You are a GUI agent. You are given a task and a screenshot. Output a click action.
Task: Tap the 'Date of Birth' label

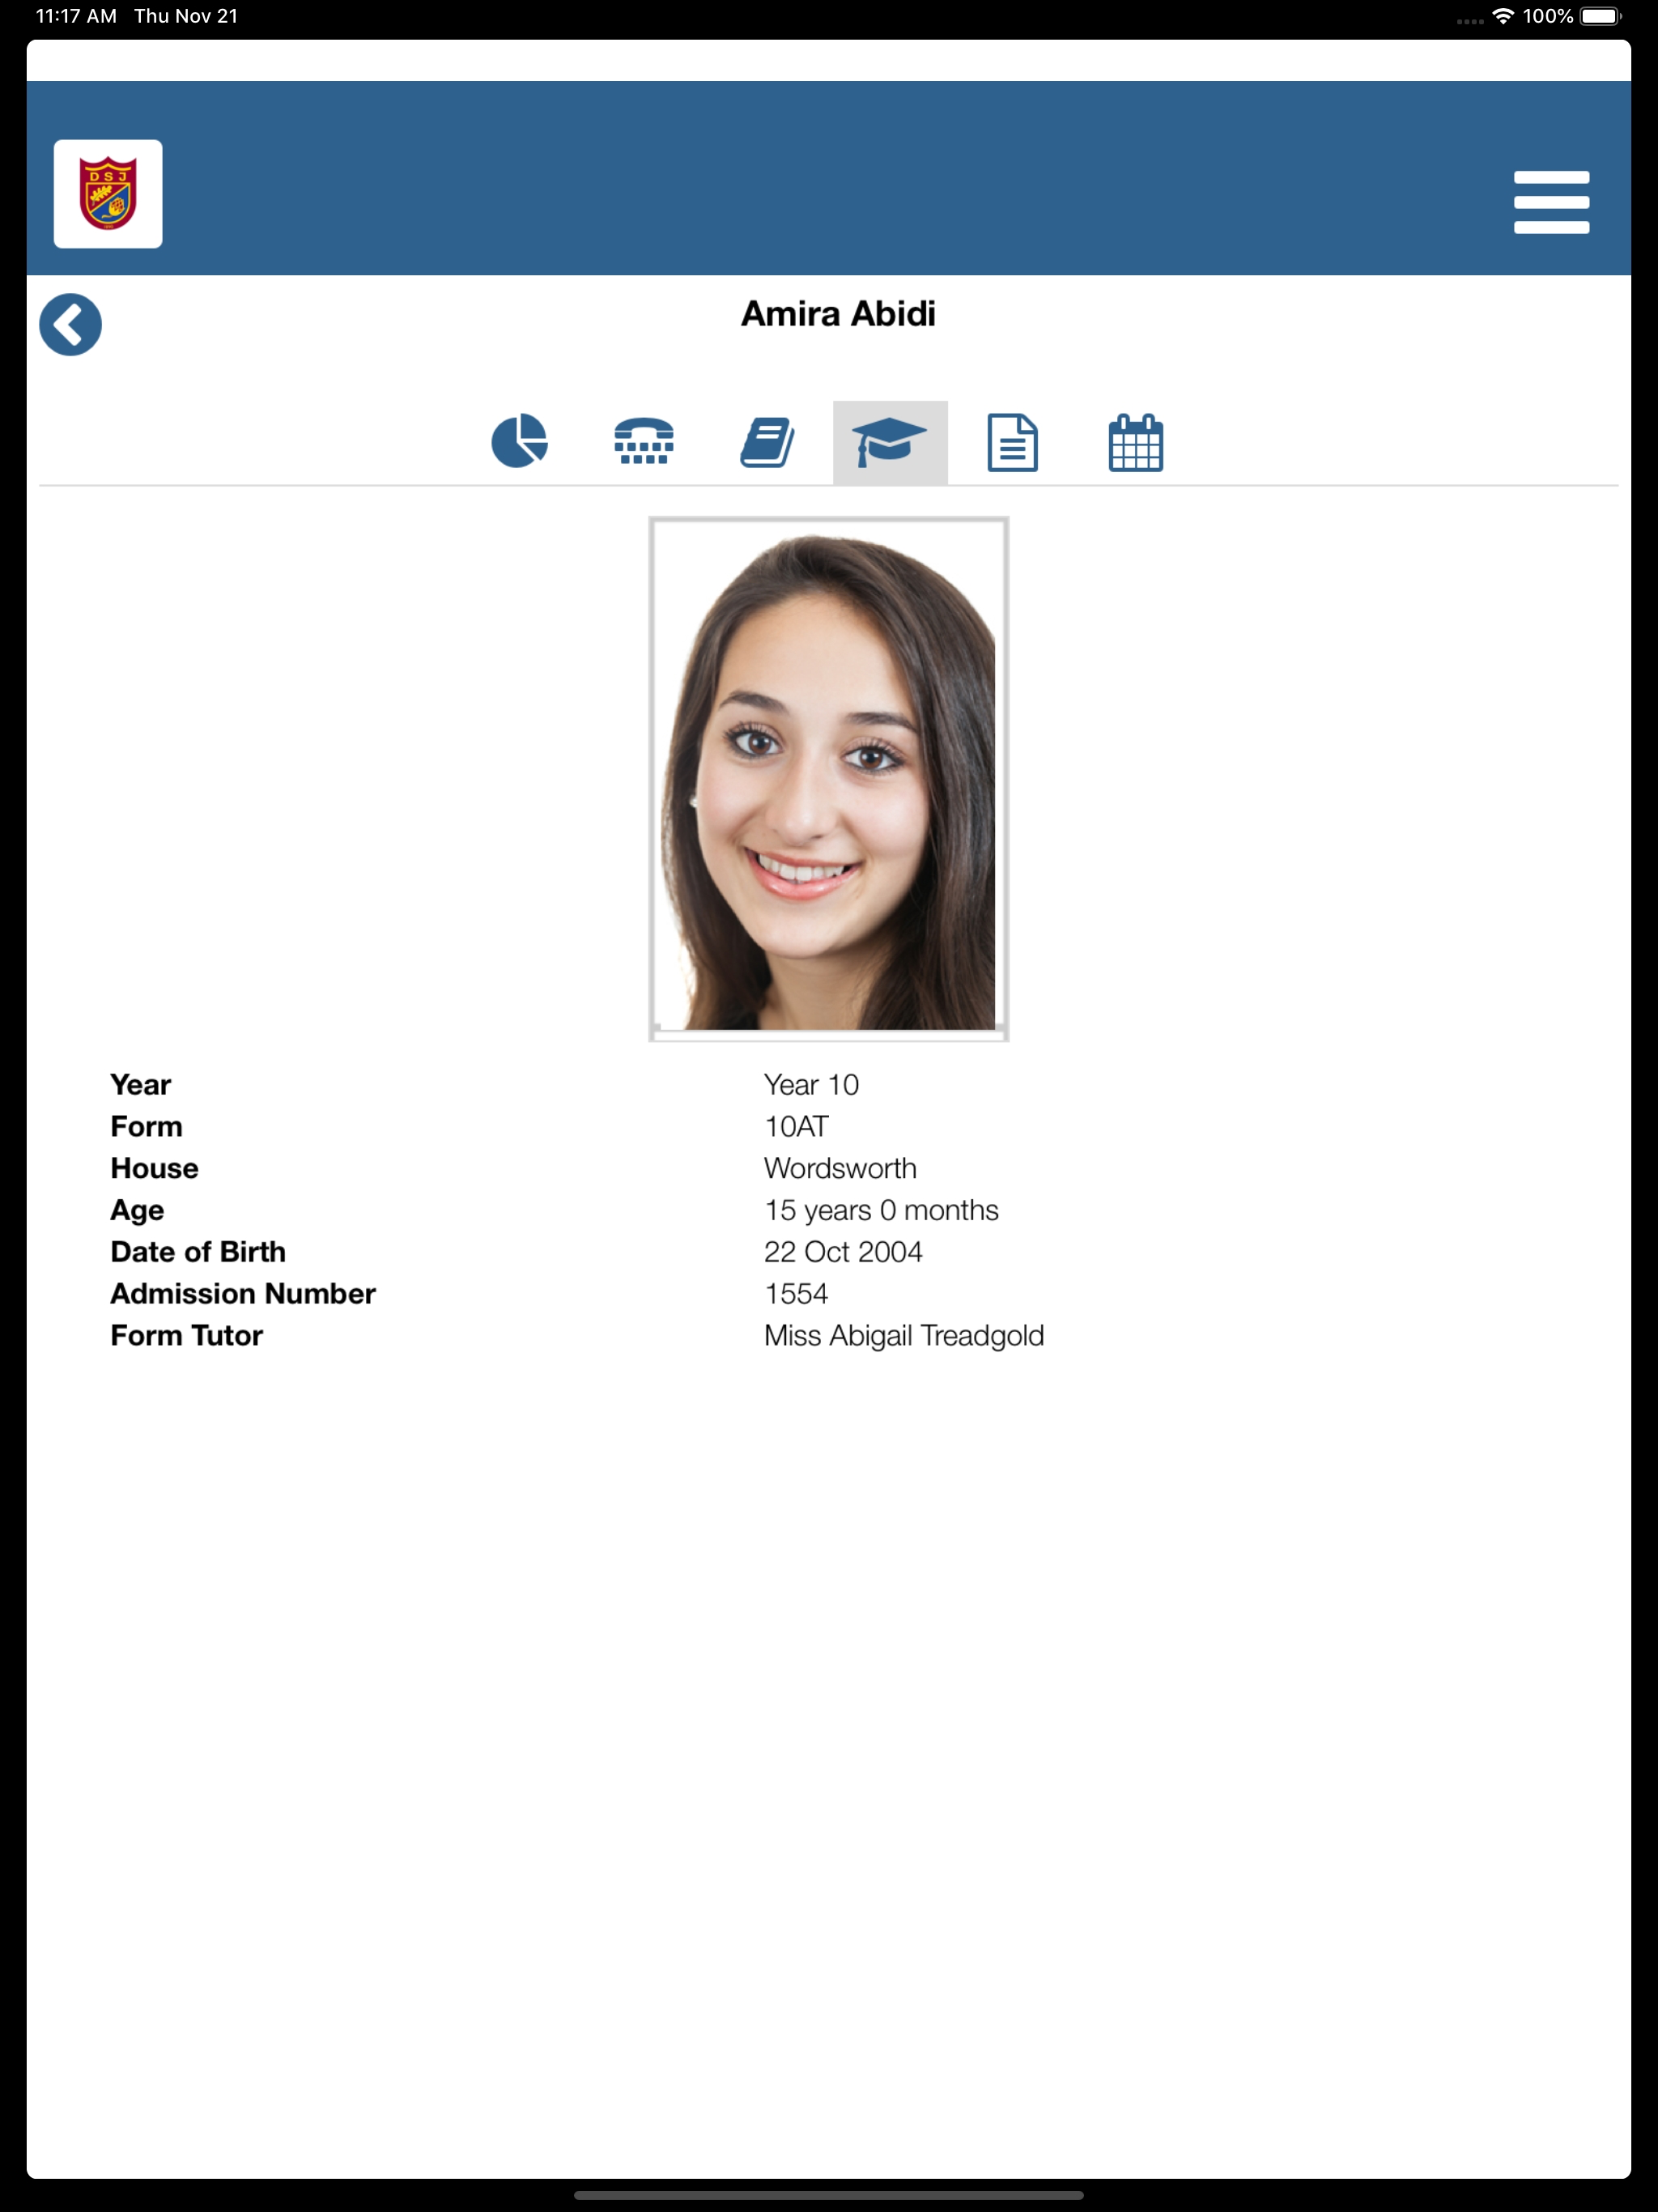tap(198, 1252)
